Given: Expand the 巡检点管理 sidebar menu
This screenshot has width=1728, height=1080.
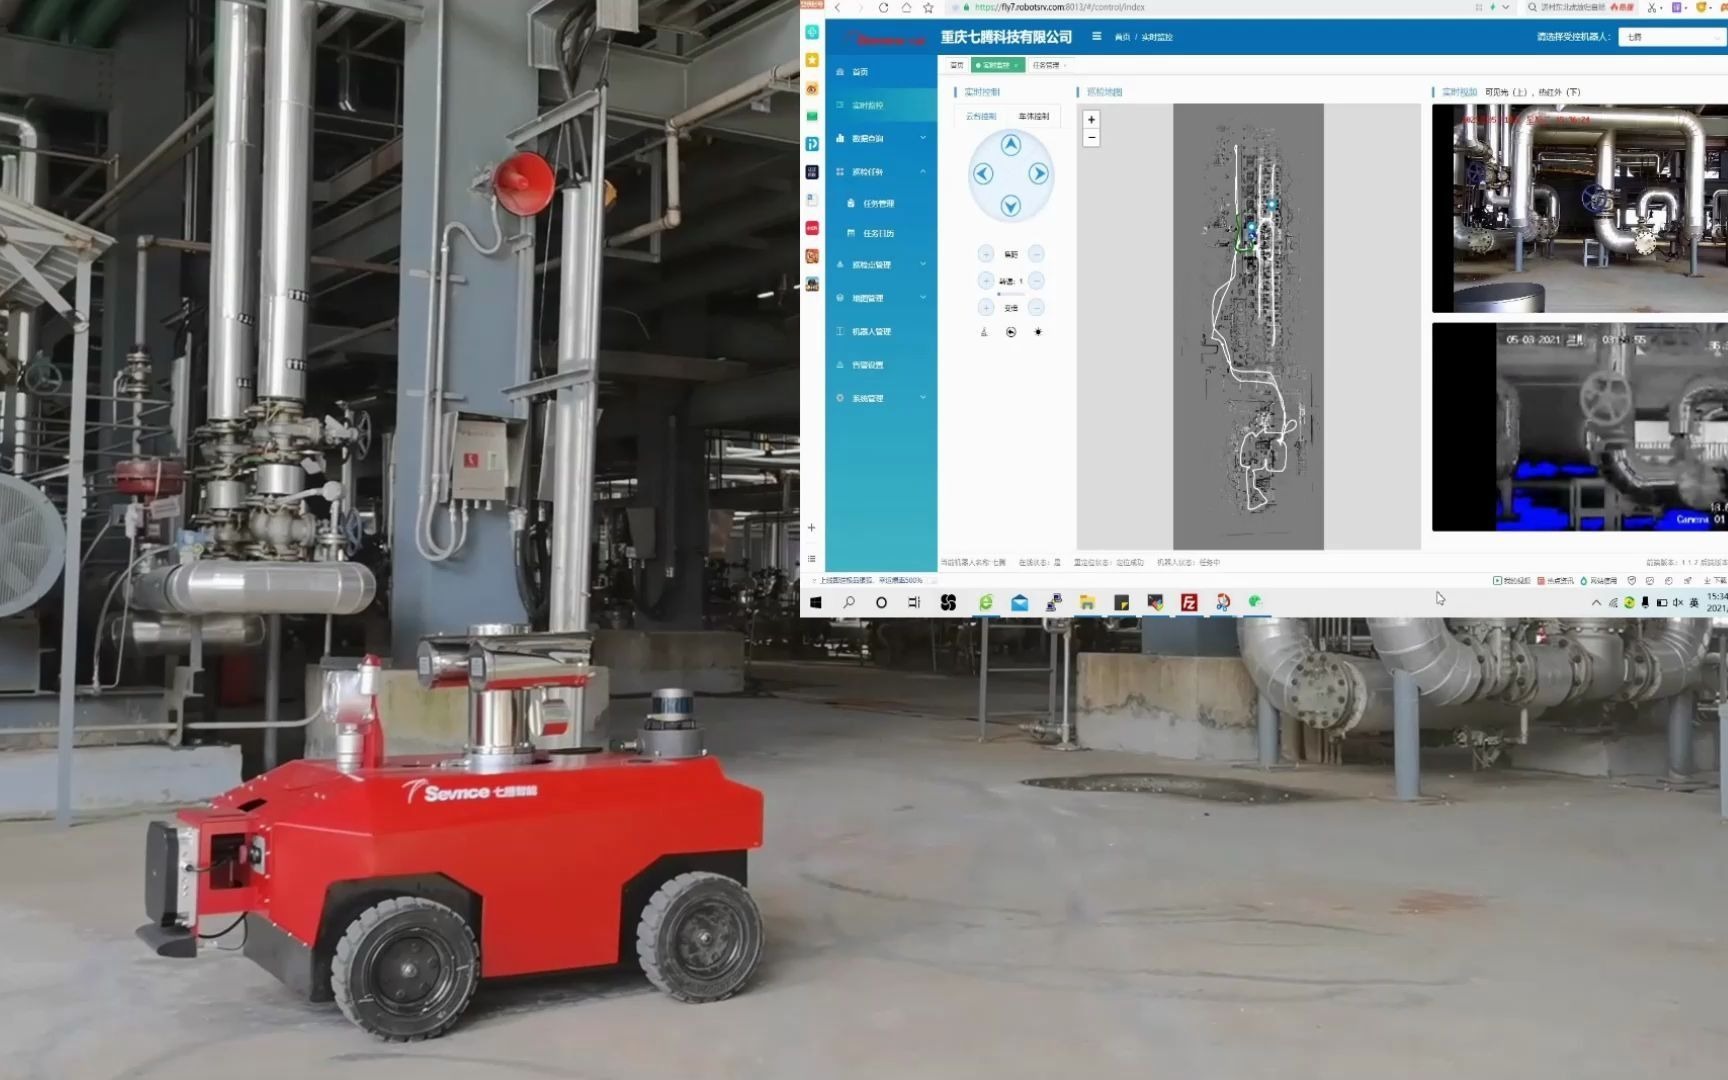Looking at the screenshot, I should coord(882,265).
